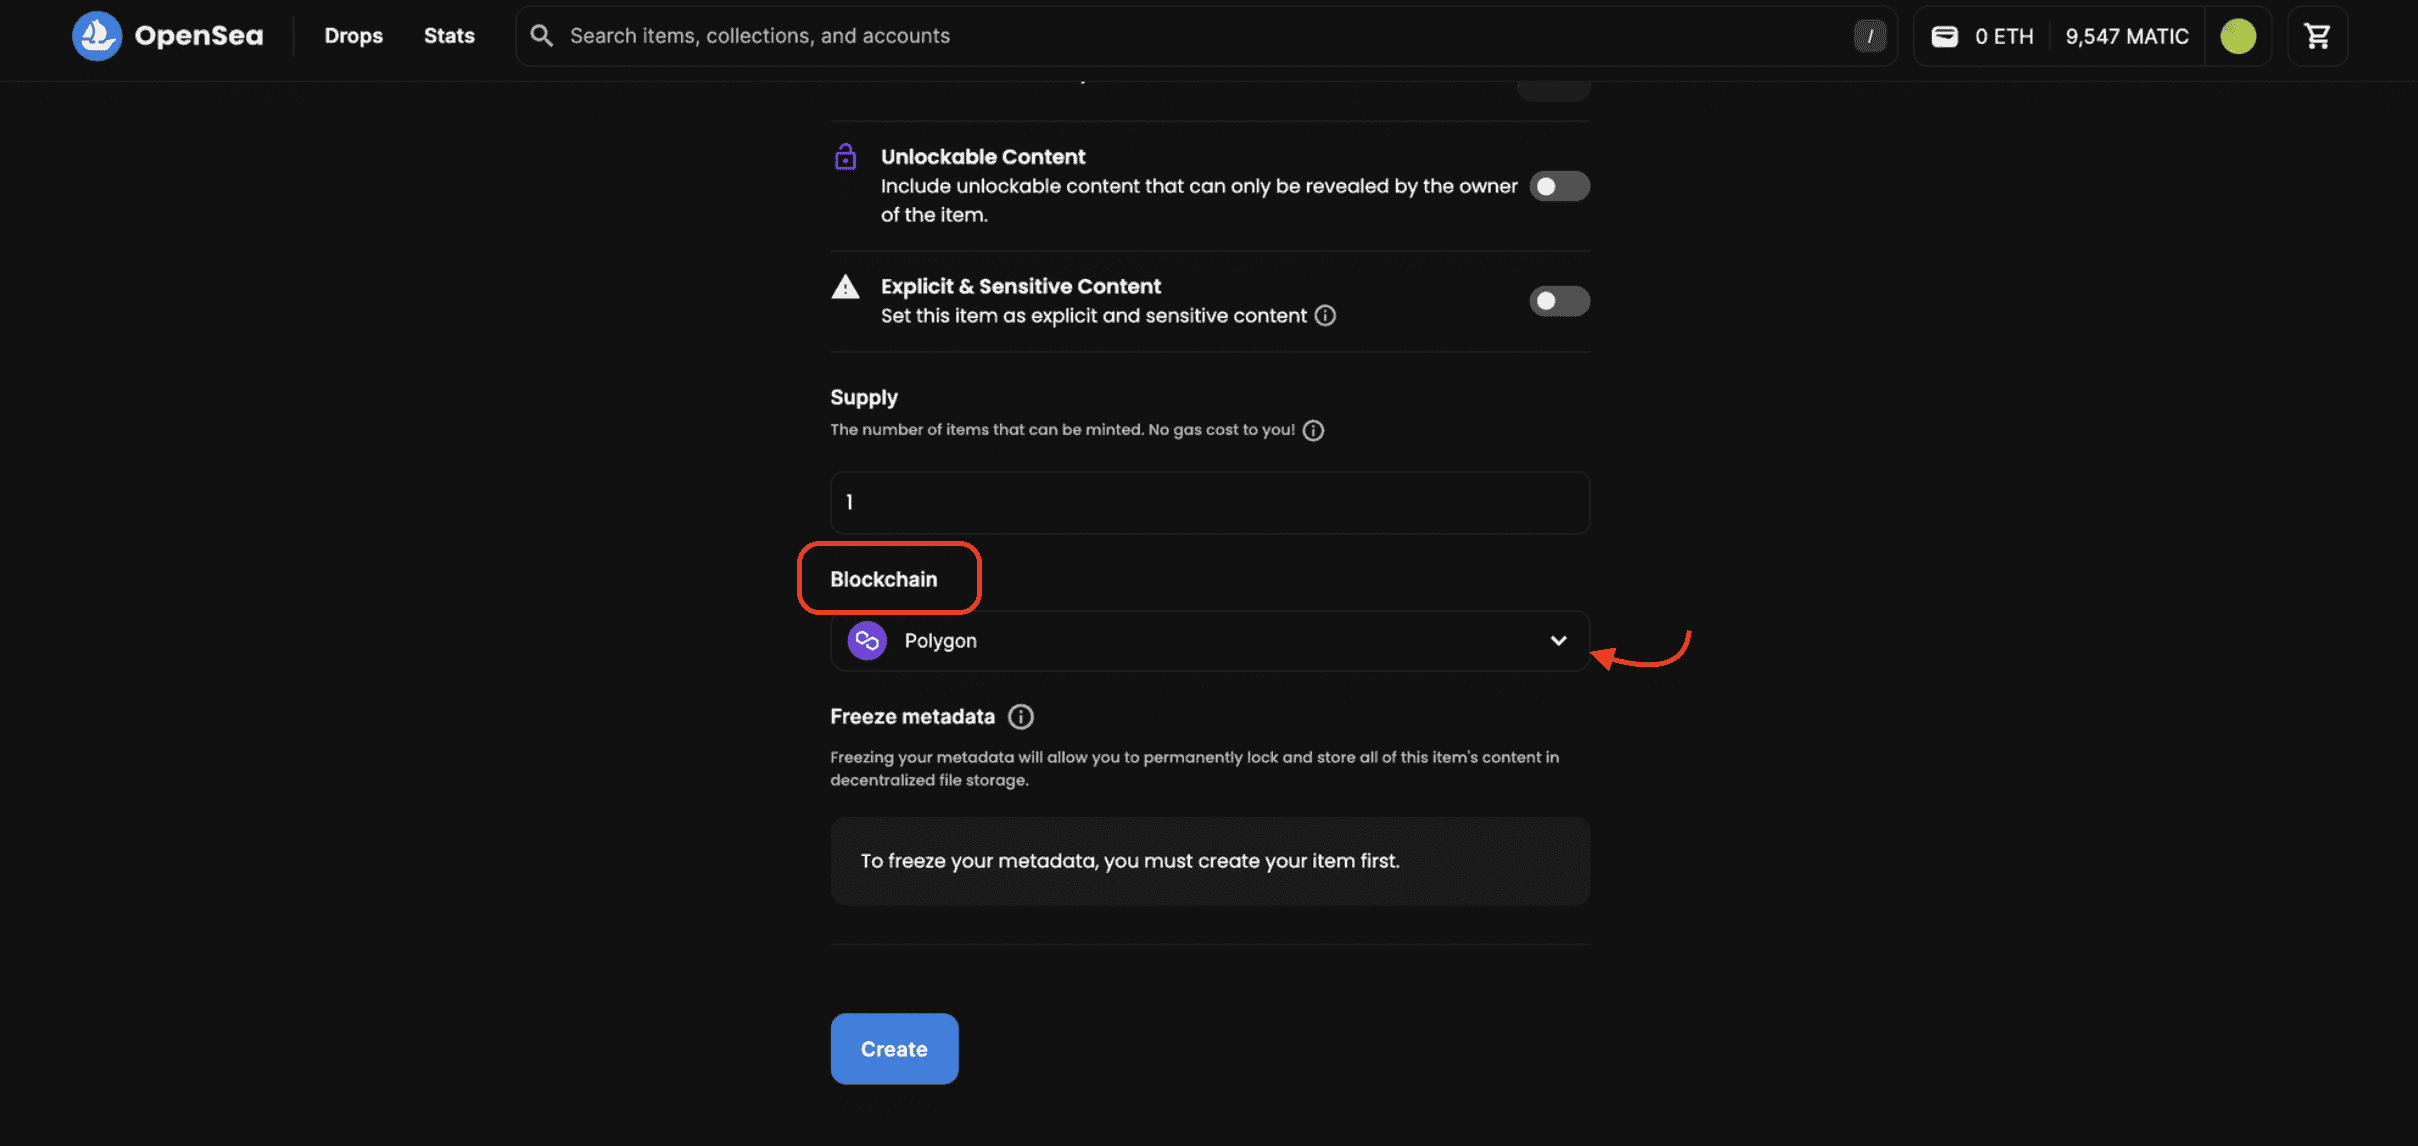Expand the Blockchain chevron arrow
The height and width of the screenshot is (1146, 2418).
[x=1558, y=641]
